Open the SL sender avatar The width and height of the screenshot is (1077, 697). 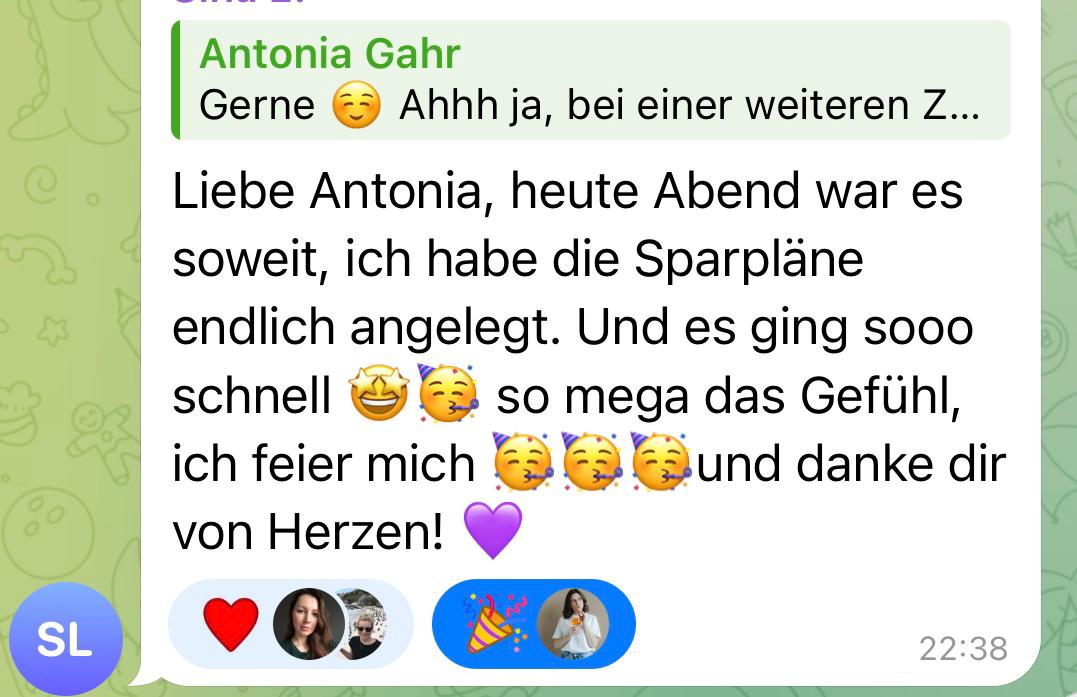click(x=66, y=639)
